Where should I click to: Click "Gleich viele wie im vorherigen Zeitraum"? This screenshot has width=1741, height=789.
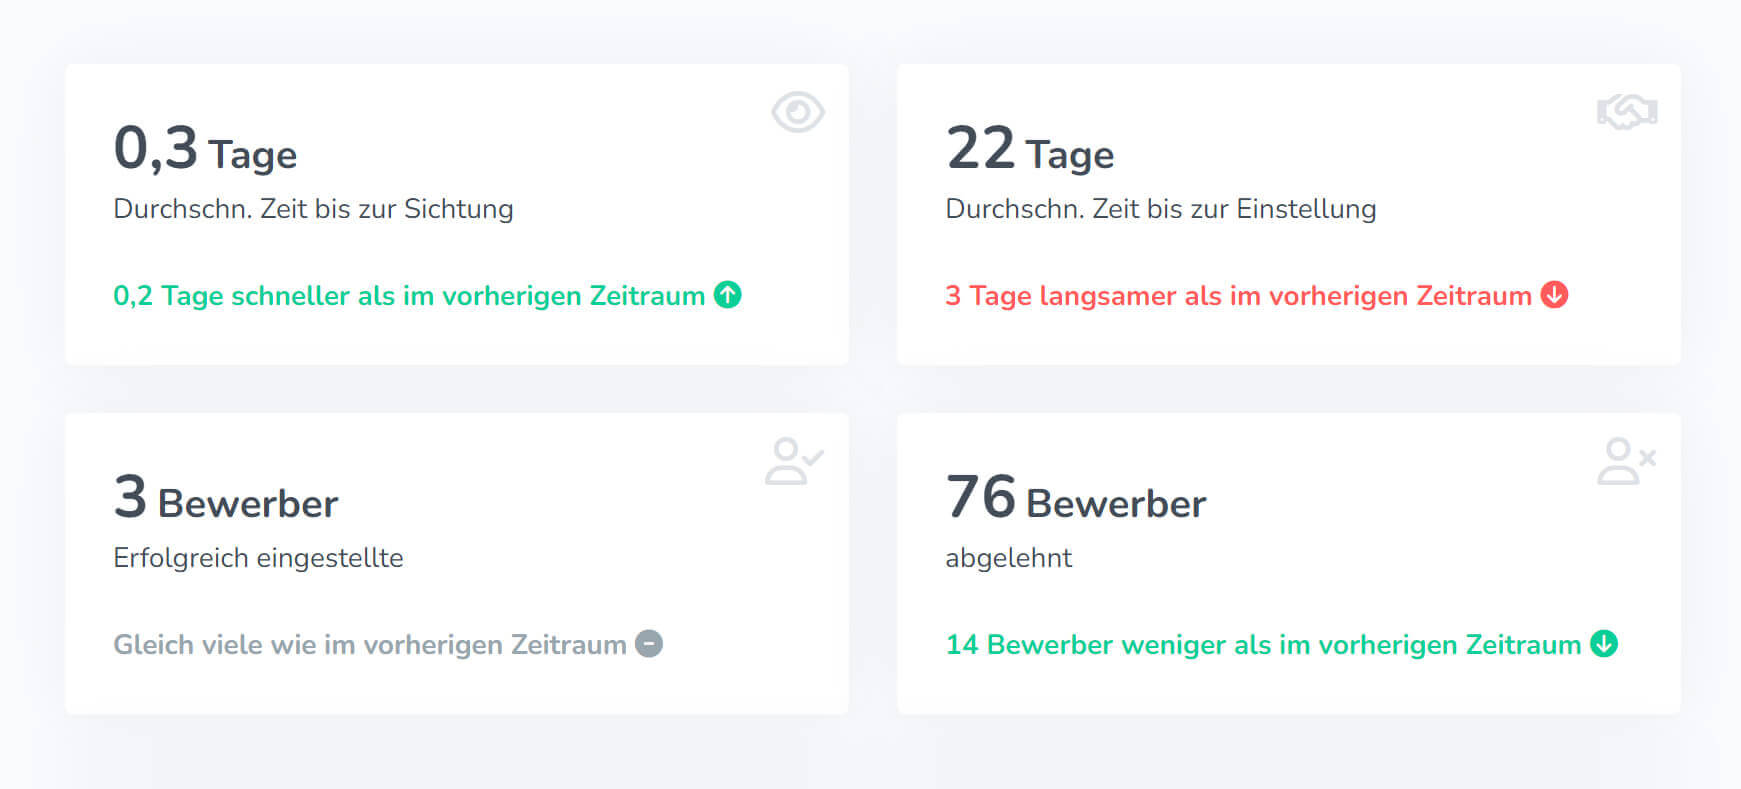tap(369, 645)
